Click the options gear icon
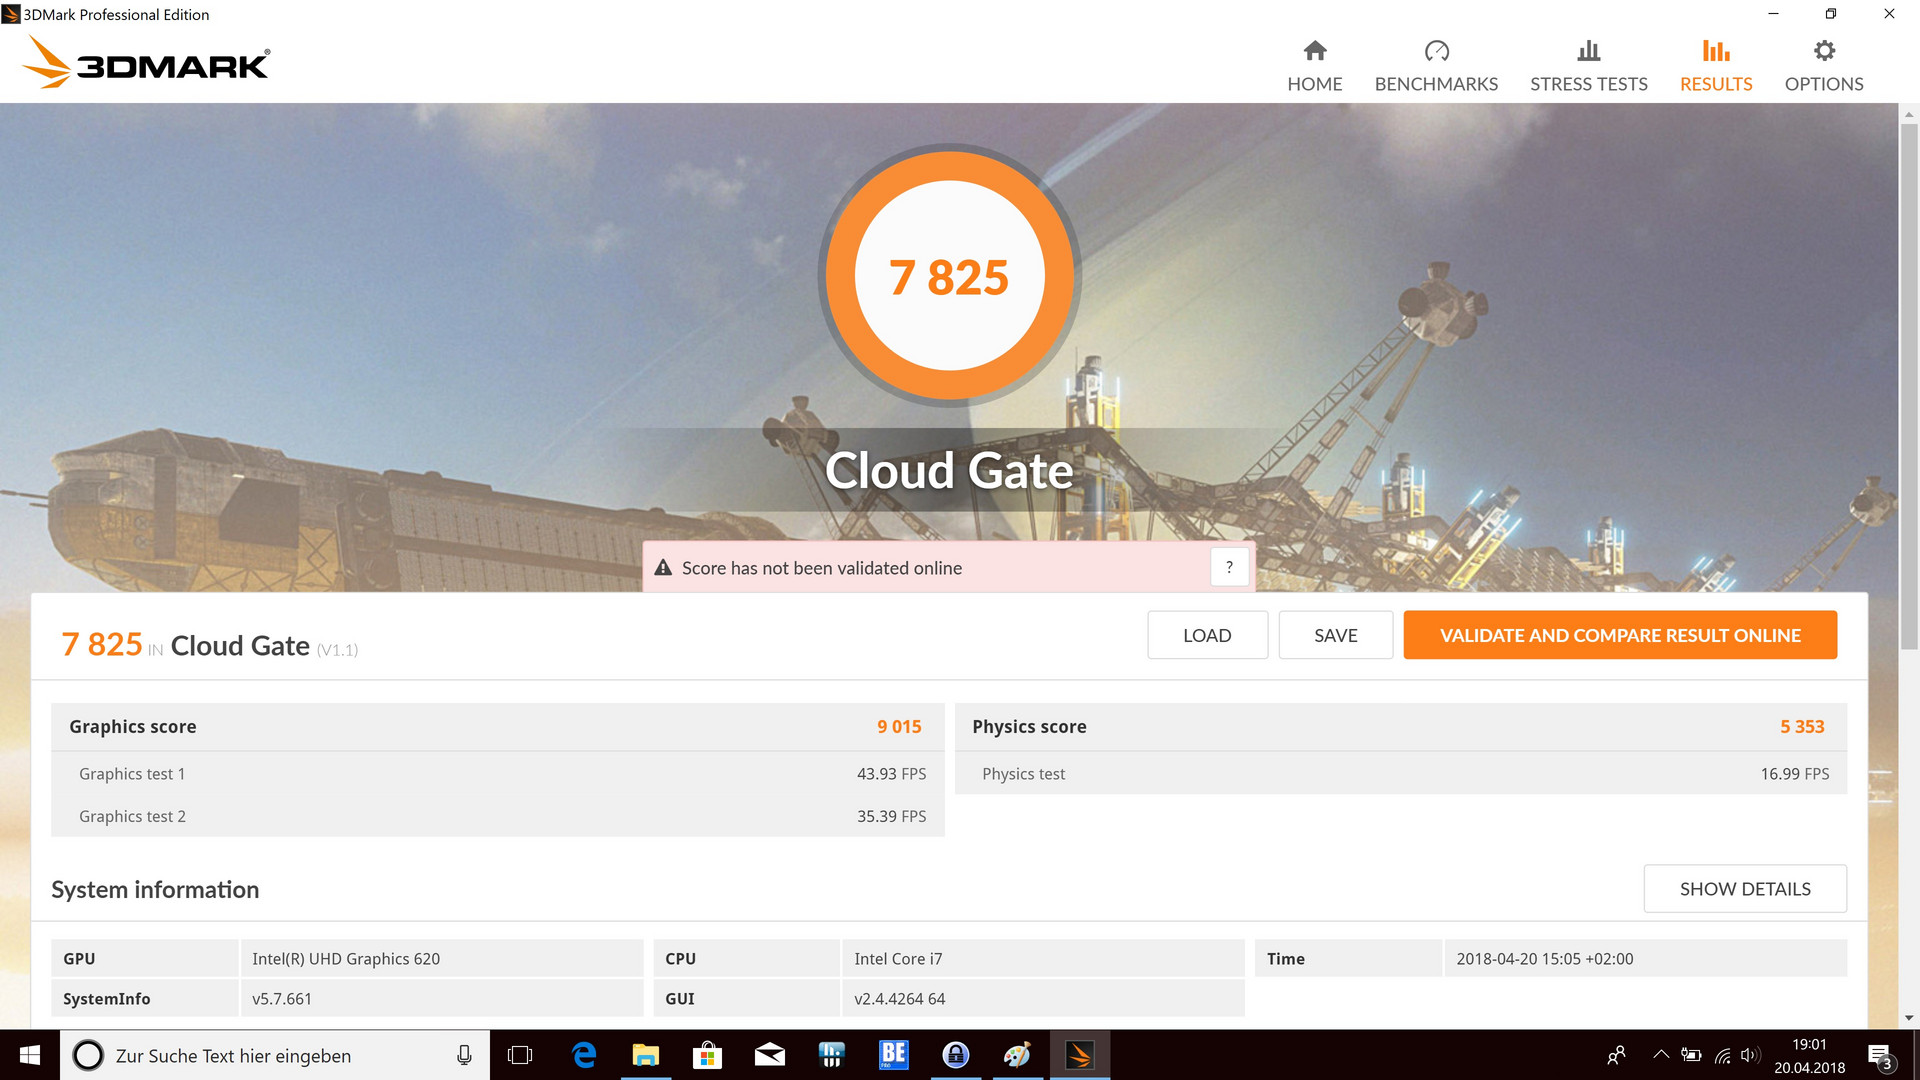Viewport: 1920px width, 1080px height. 1824,50
